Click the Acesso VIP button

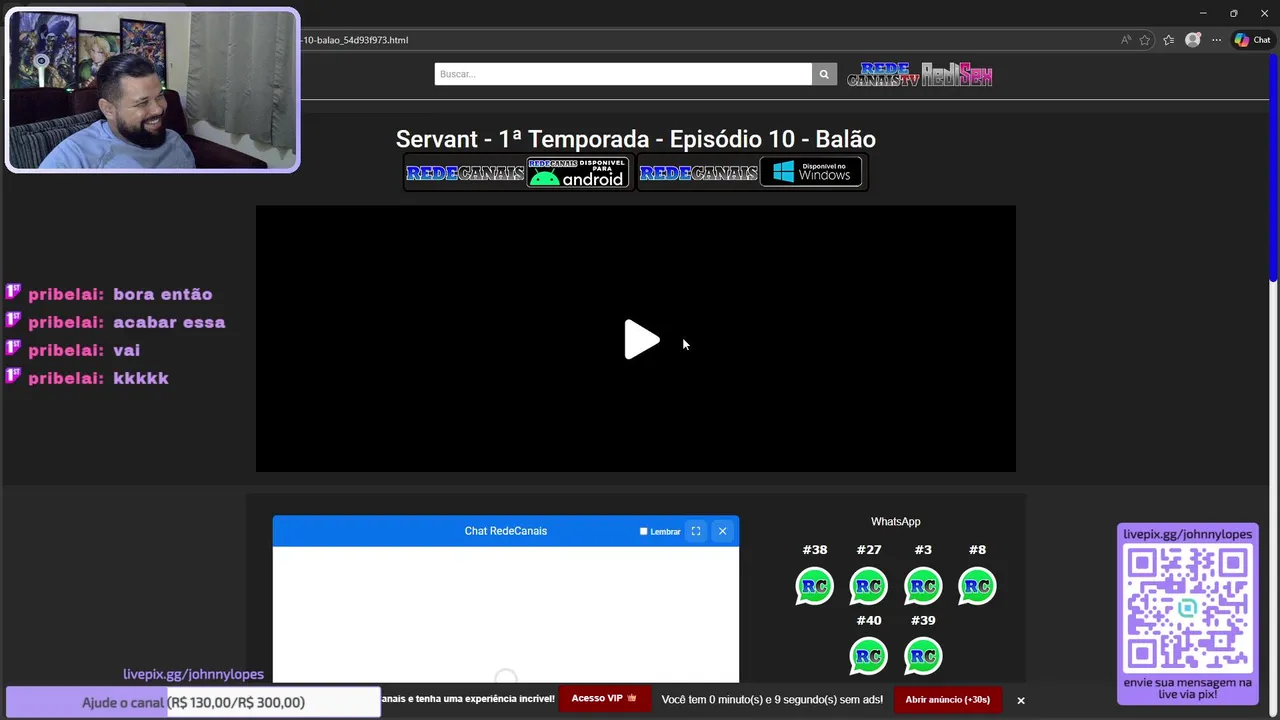pos(604,699)
